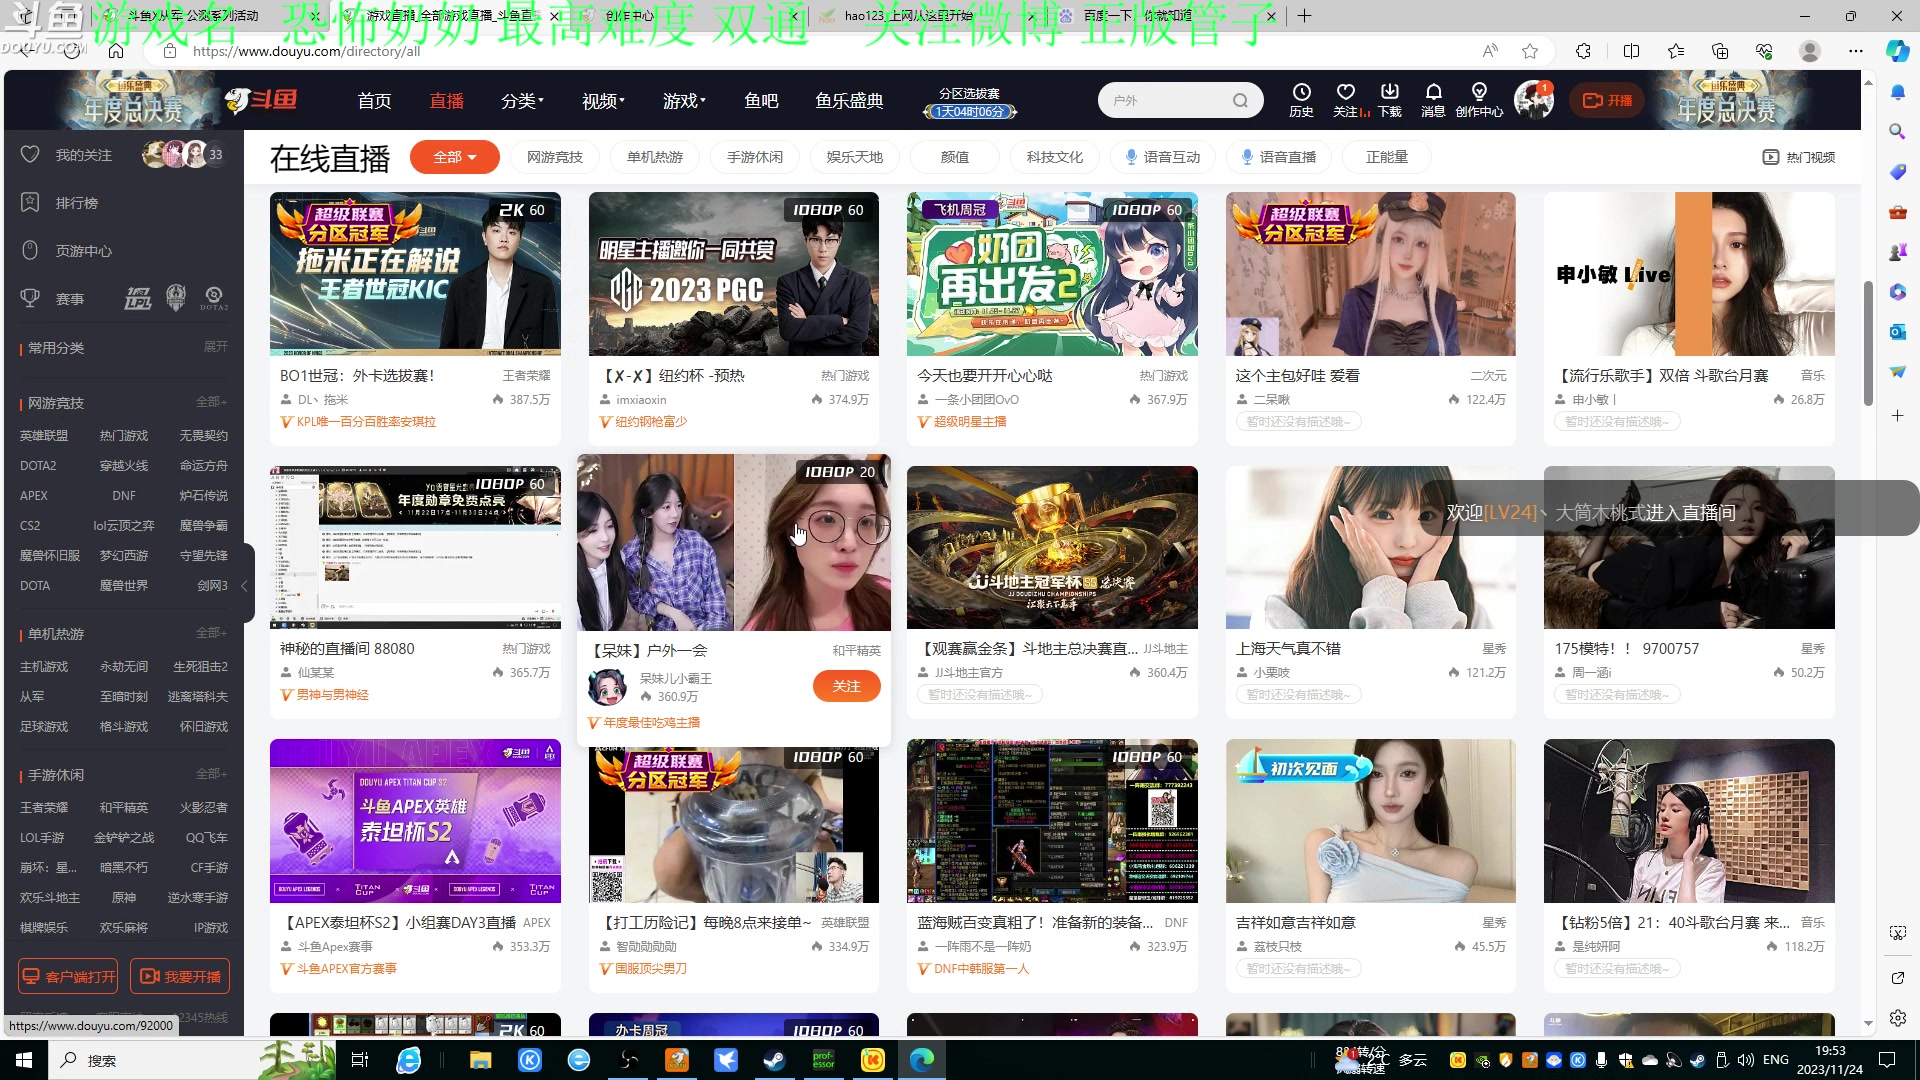The height and width of the screenshot is (1080, 1920).
Task: Open browser settings and more menu
Action: [x=1856, y=51]
